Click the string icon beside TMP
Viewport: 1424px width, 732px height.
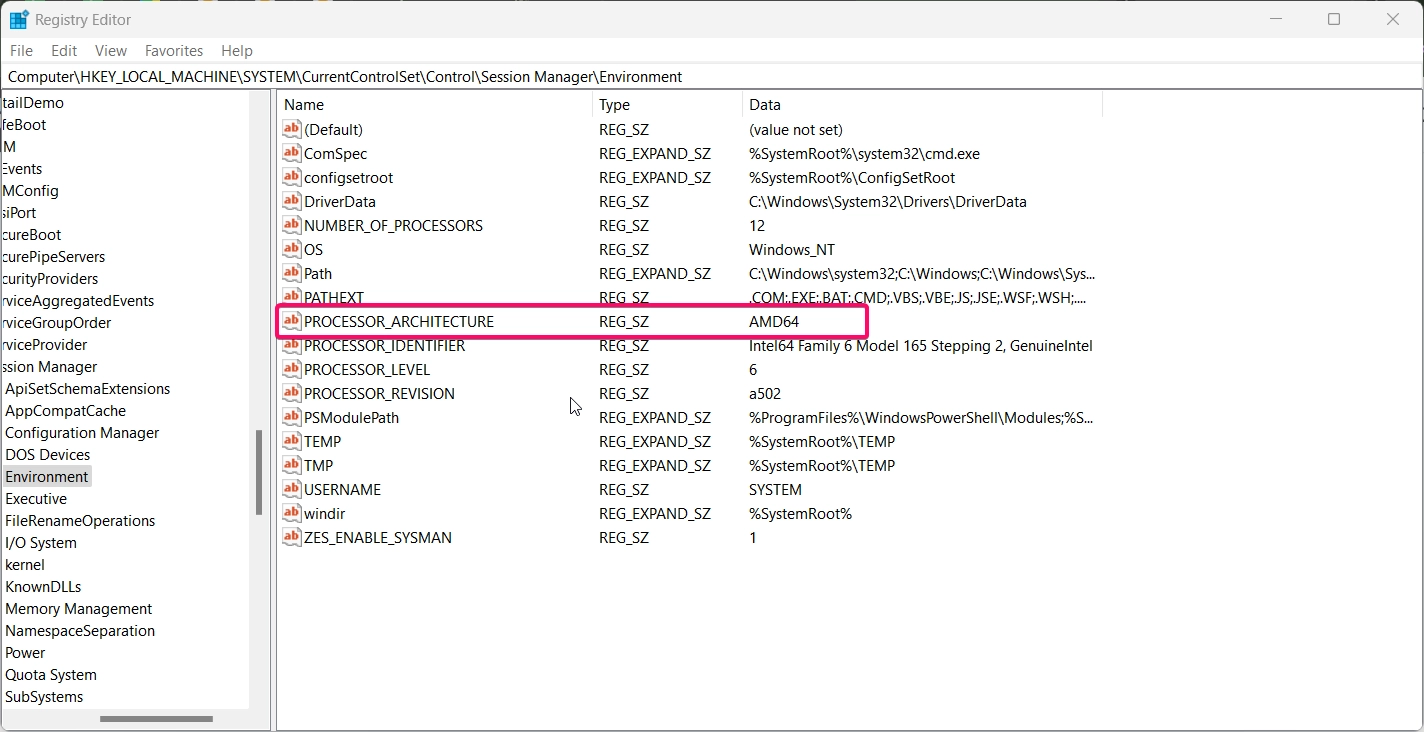(x=291, y=465)
